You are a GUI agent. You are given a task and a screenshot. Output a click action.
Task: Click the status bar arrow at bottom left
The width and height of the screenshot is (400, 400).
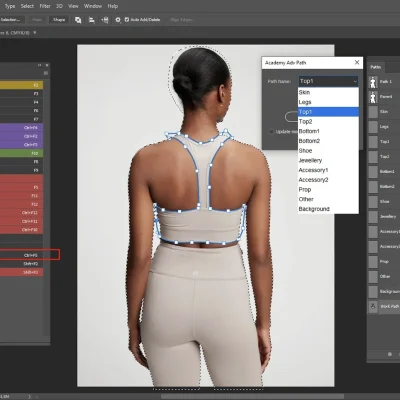coord(29,397)
